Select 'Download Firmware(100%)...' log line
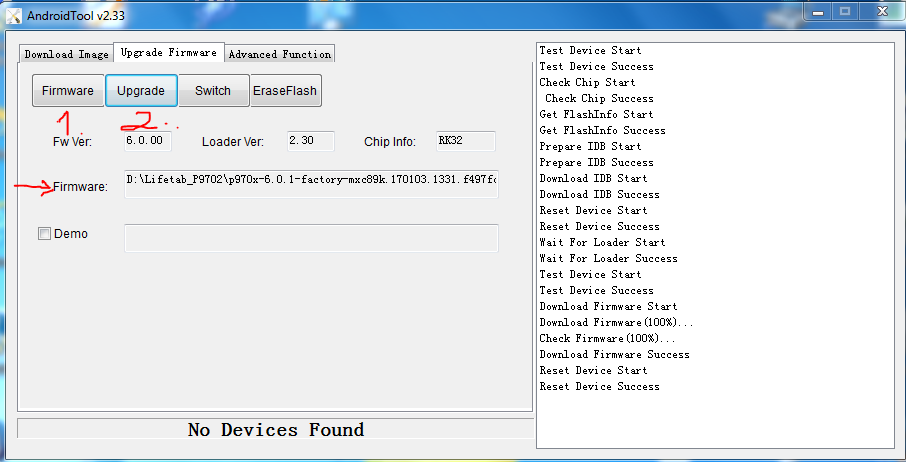Screen dimensions: 906x462 click(616, 322)
